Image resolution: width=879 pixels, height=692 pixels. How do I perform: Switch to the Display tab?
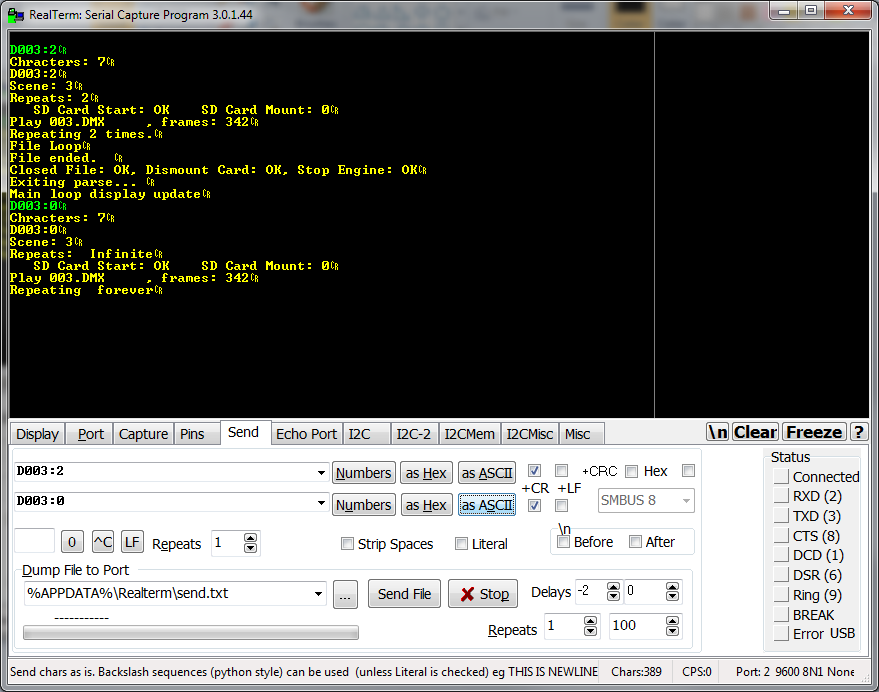(x=38, y=434)
